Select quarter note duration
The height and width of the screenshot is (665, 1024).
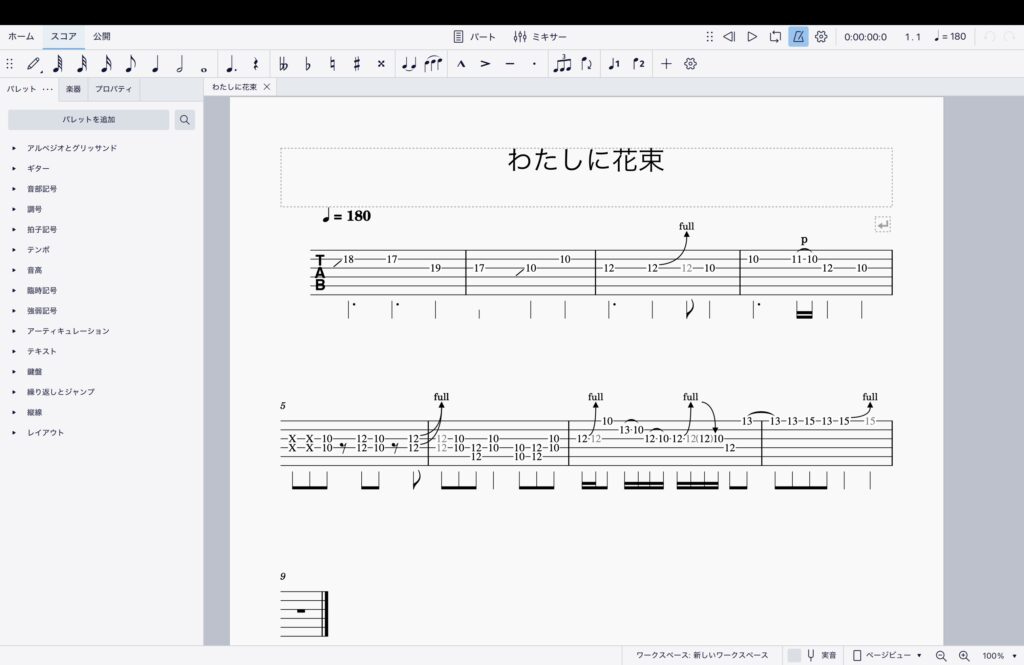[x=155, y=64]
